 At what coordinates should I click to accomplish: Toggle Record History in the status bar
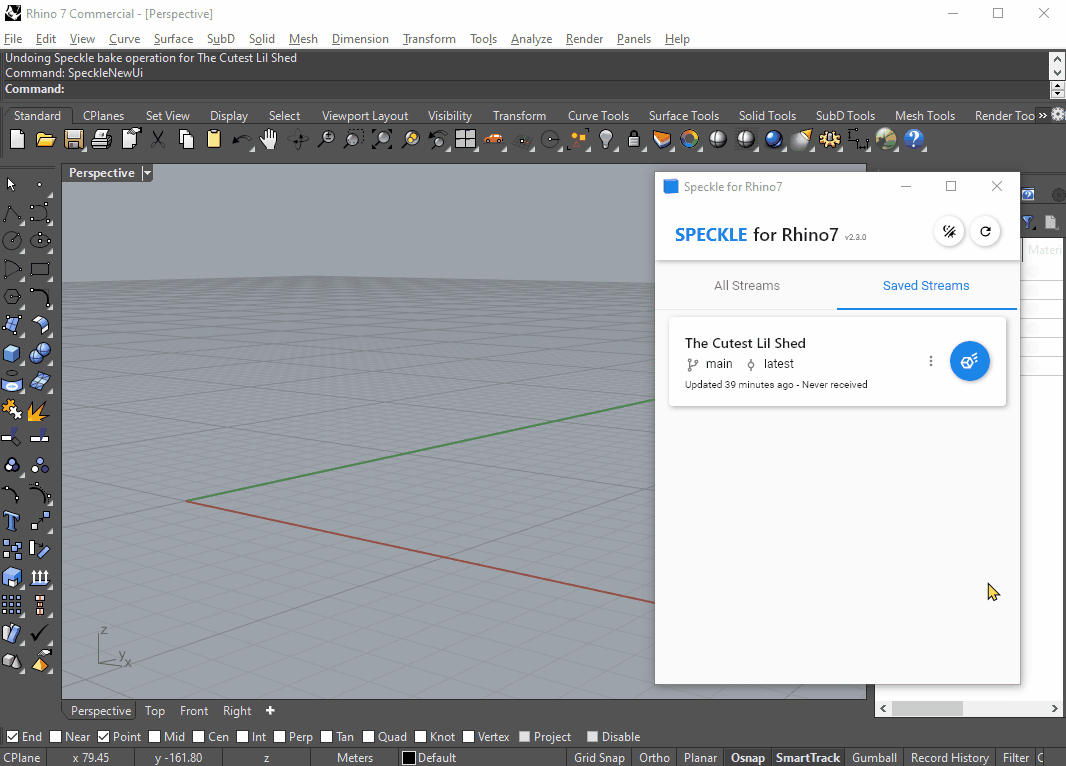tap(950, 758)
